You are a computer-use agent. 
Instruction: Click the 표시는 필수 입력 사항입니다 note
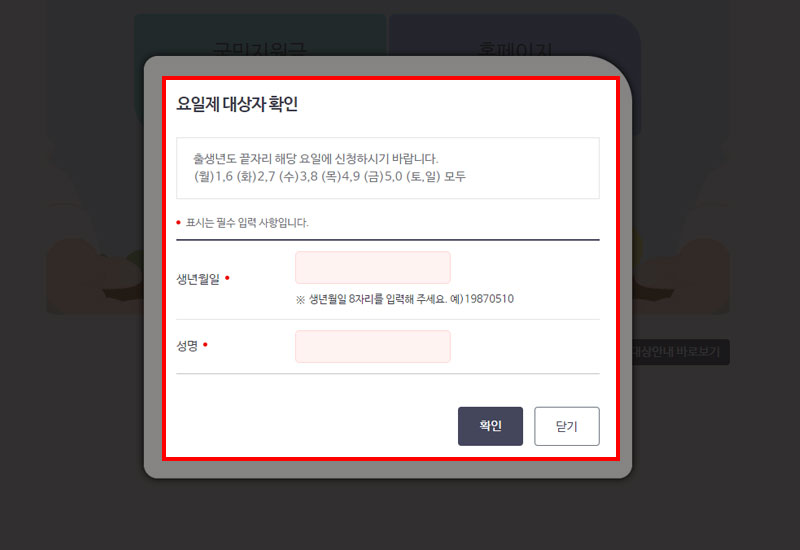click(x=247, y=222)
